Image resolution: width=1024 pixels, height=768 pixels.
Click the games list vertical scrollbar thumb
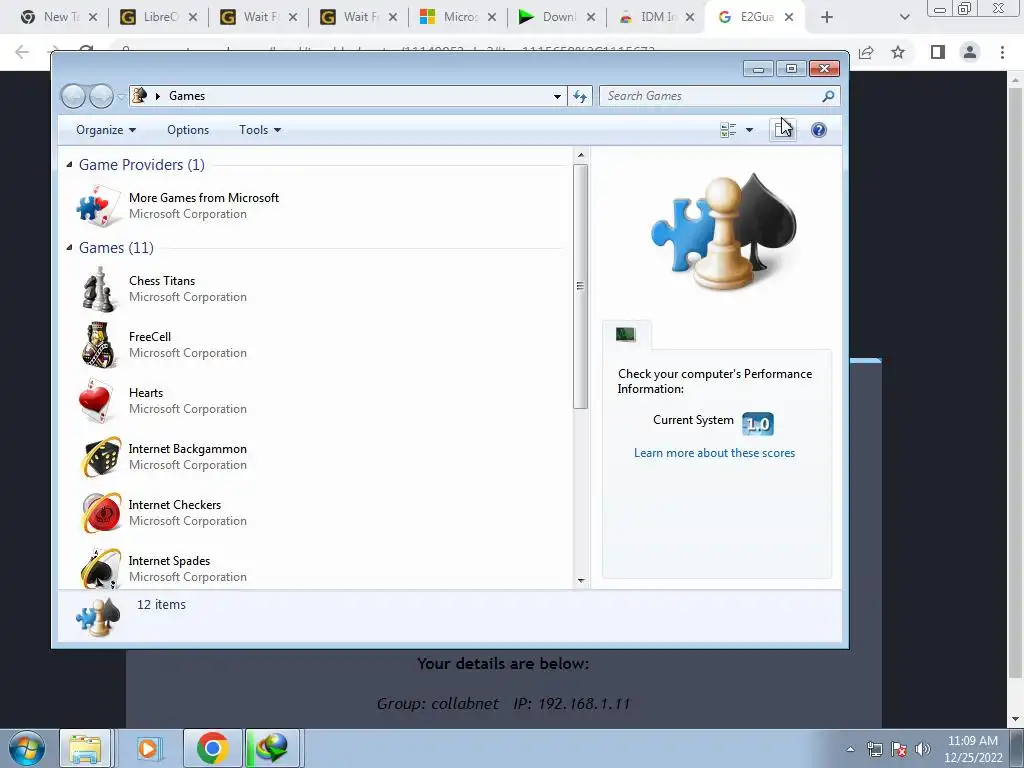click(x=580, y=286)
